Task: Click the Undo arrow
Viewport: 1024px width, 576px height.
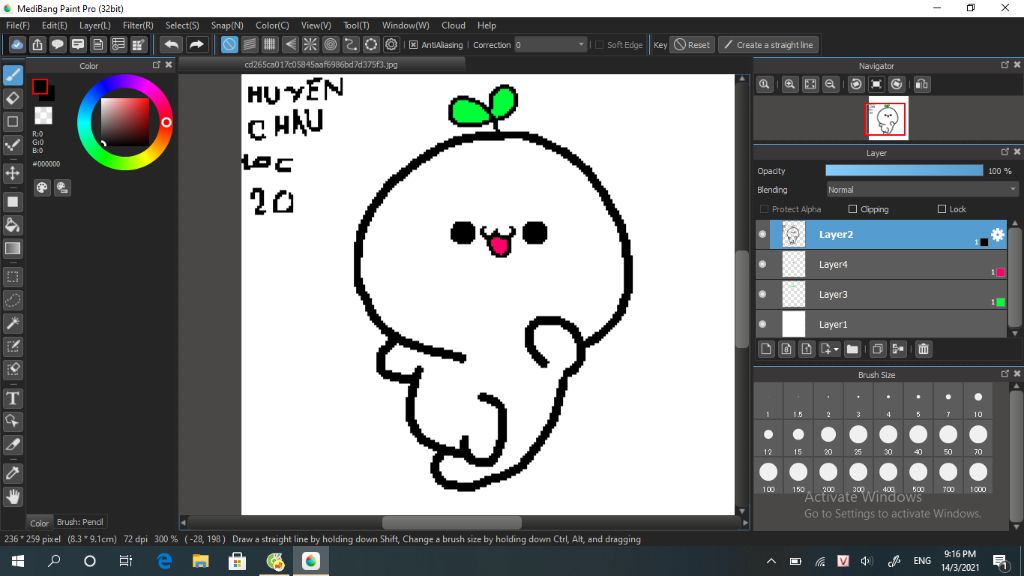Action: tap(171, 44)
